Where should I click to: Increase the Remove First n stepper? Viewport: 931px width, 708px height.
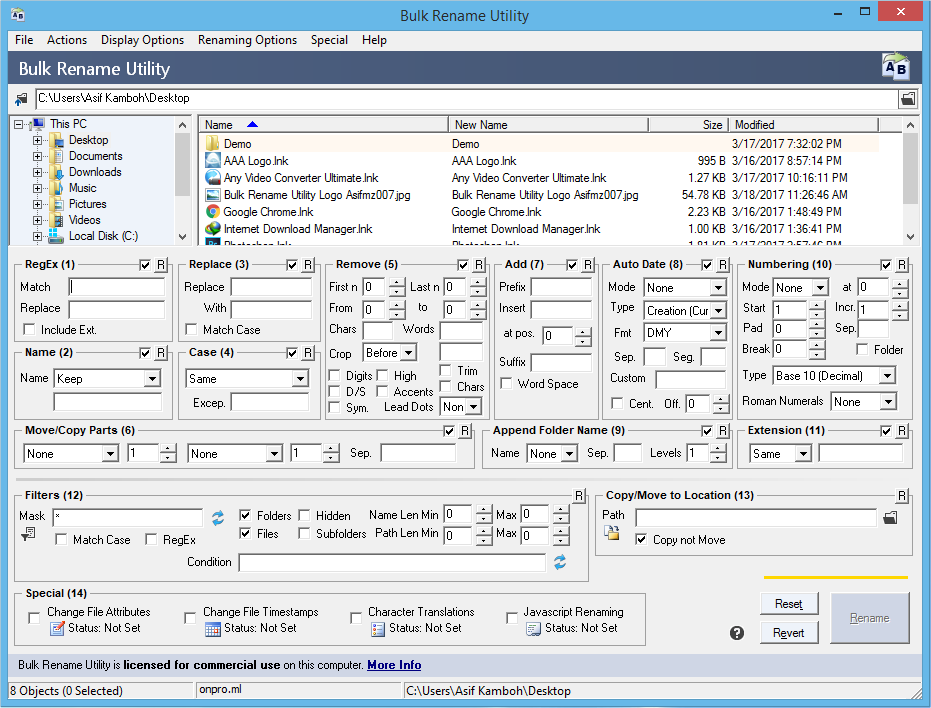click(x=397, y=283)
